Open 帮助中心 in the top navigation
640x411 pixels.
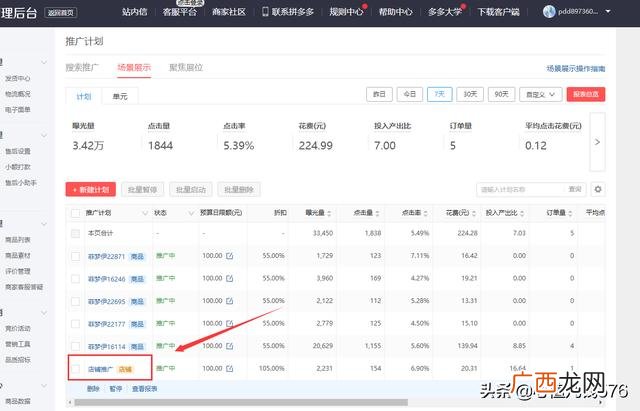coord(396,12)
